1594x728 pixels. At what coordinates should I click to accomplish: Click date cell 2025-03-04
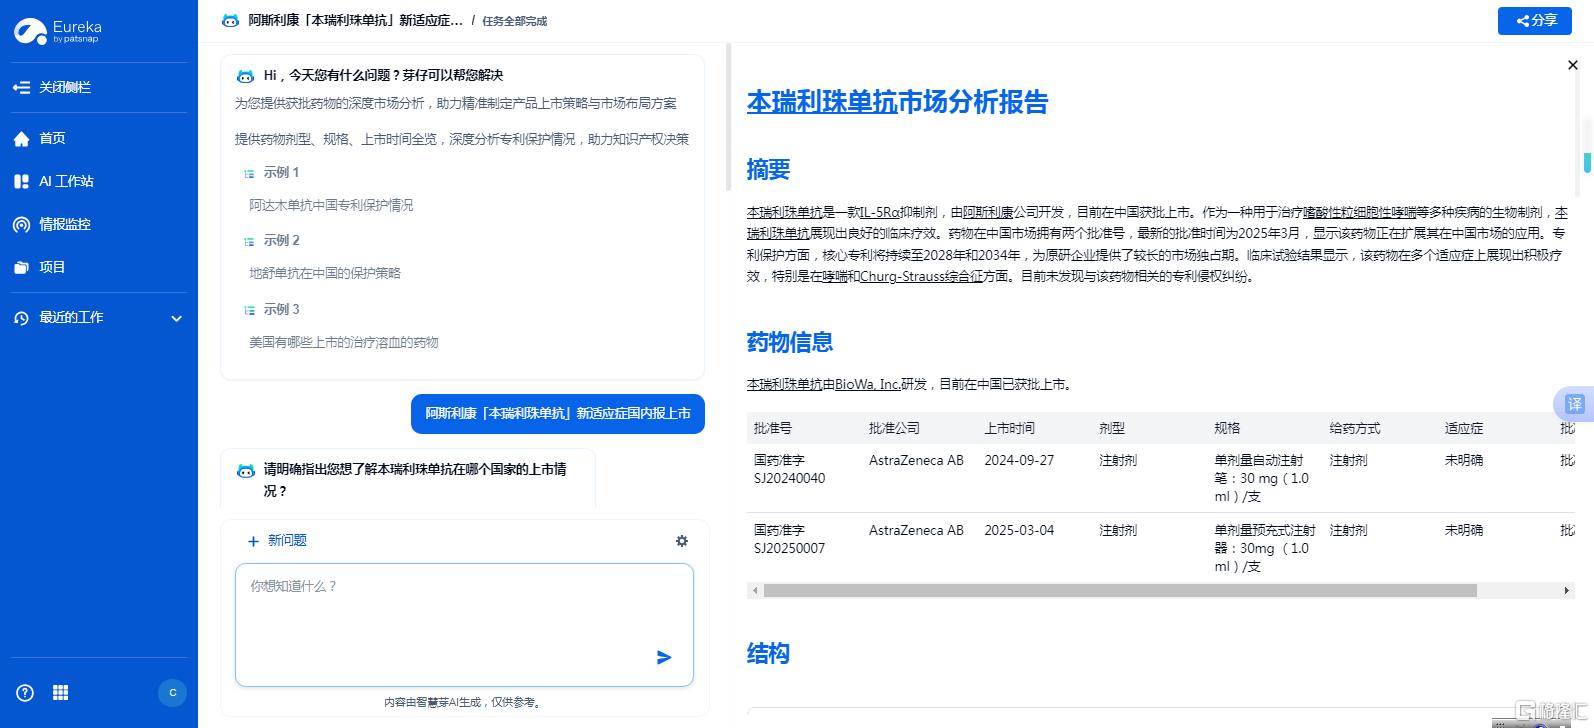pyautogui.click(x=1019, y=530)
